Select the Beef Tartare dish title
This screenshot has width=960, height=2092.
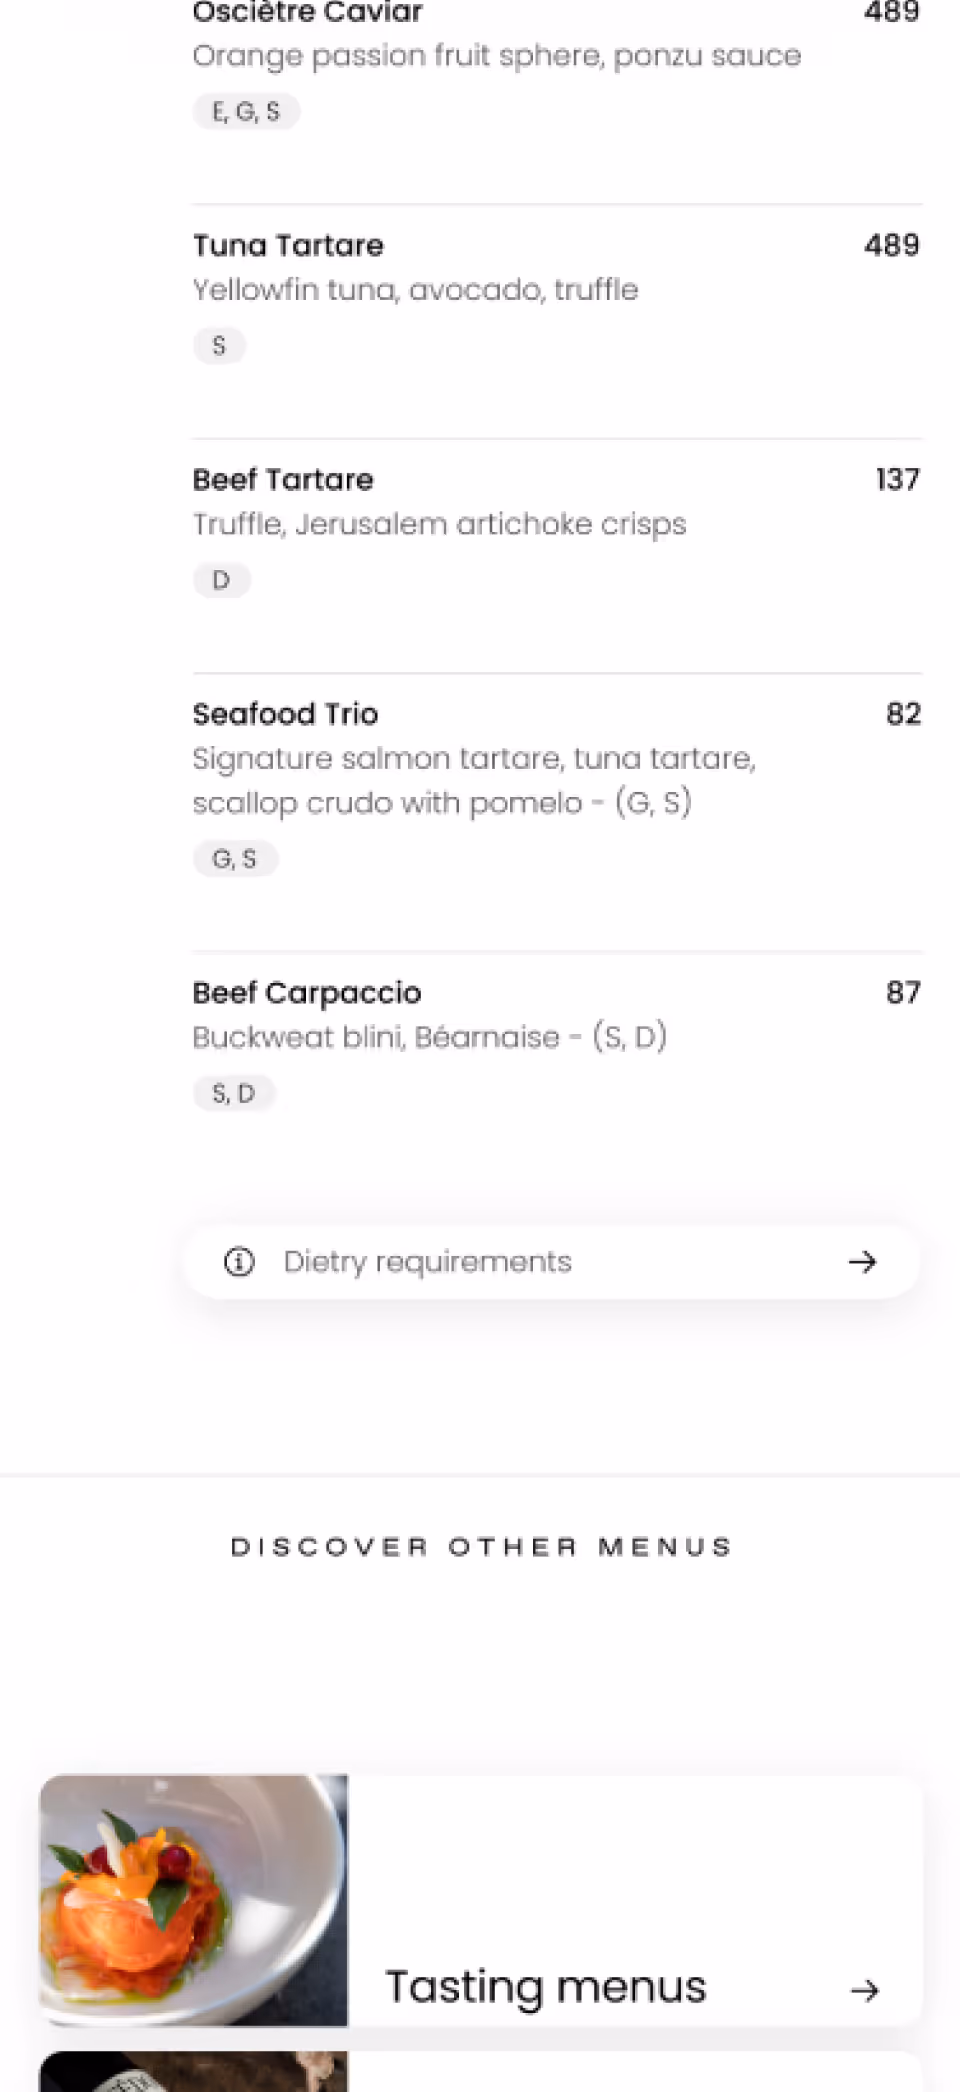(x=283, y=480)
